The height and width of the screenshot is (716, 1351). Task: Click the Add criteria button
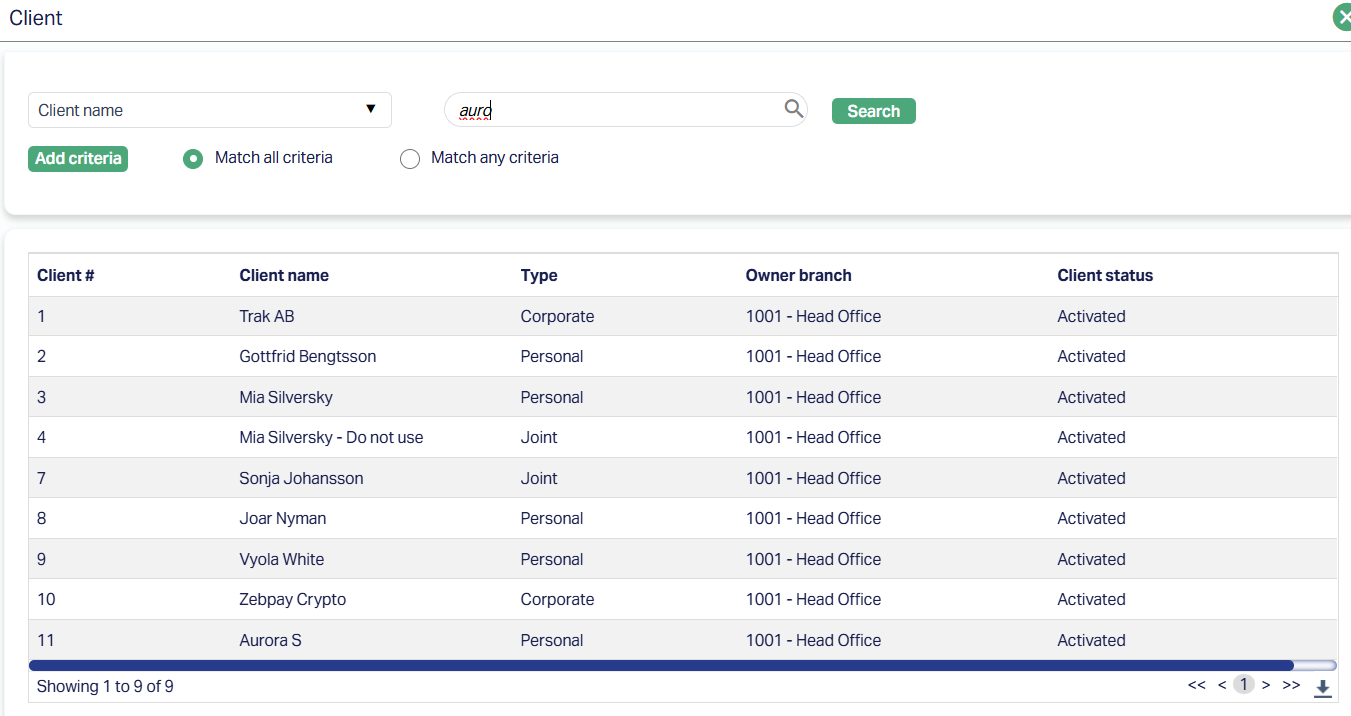[78, 159]
